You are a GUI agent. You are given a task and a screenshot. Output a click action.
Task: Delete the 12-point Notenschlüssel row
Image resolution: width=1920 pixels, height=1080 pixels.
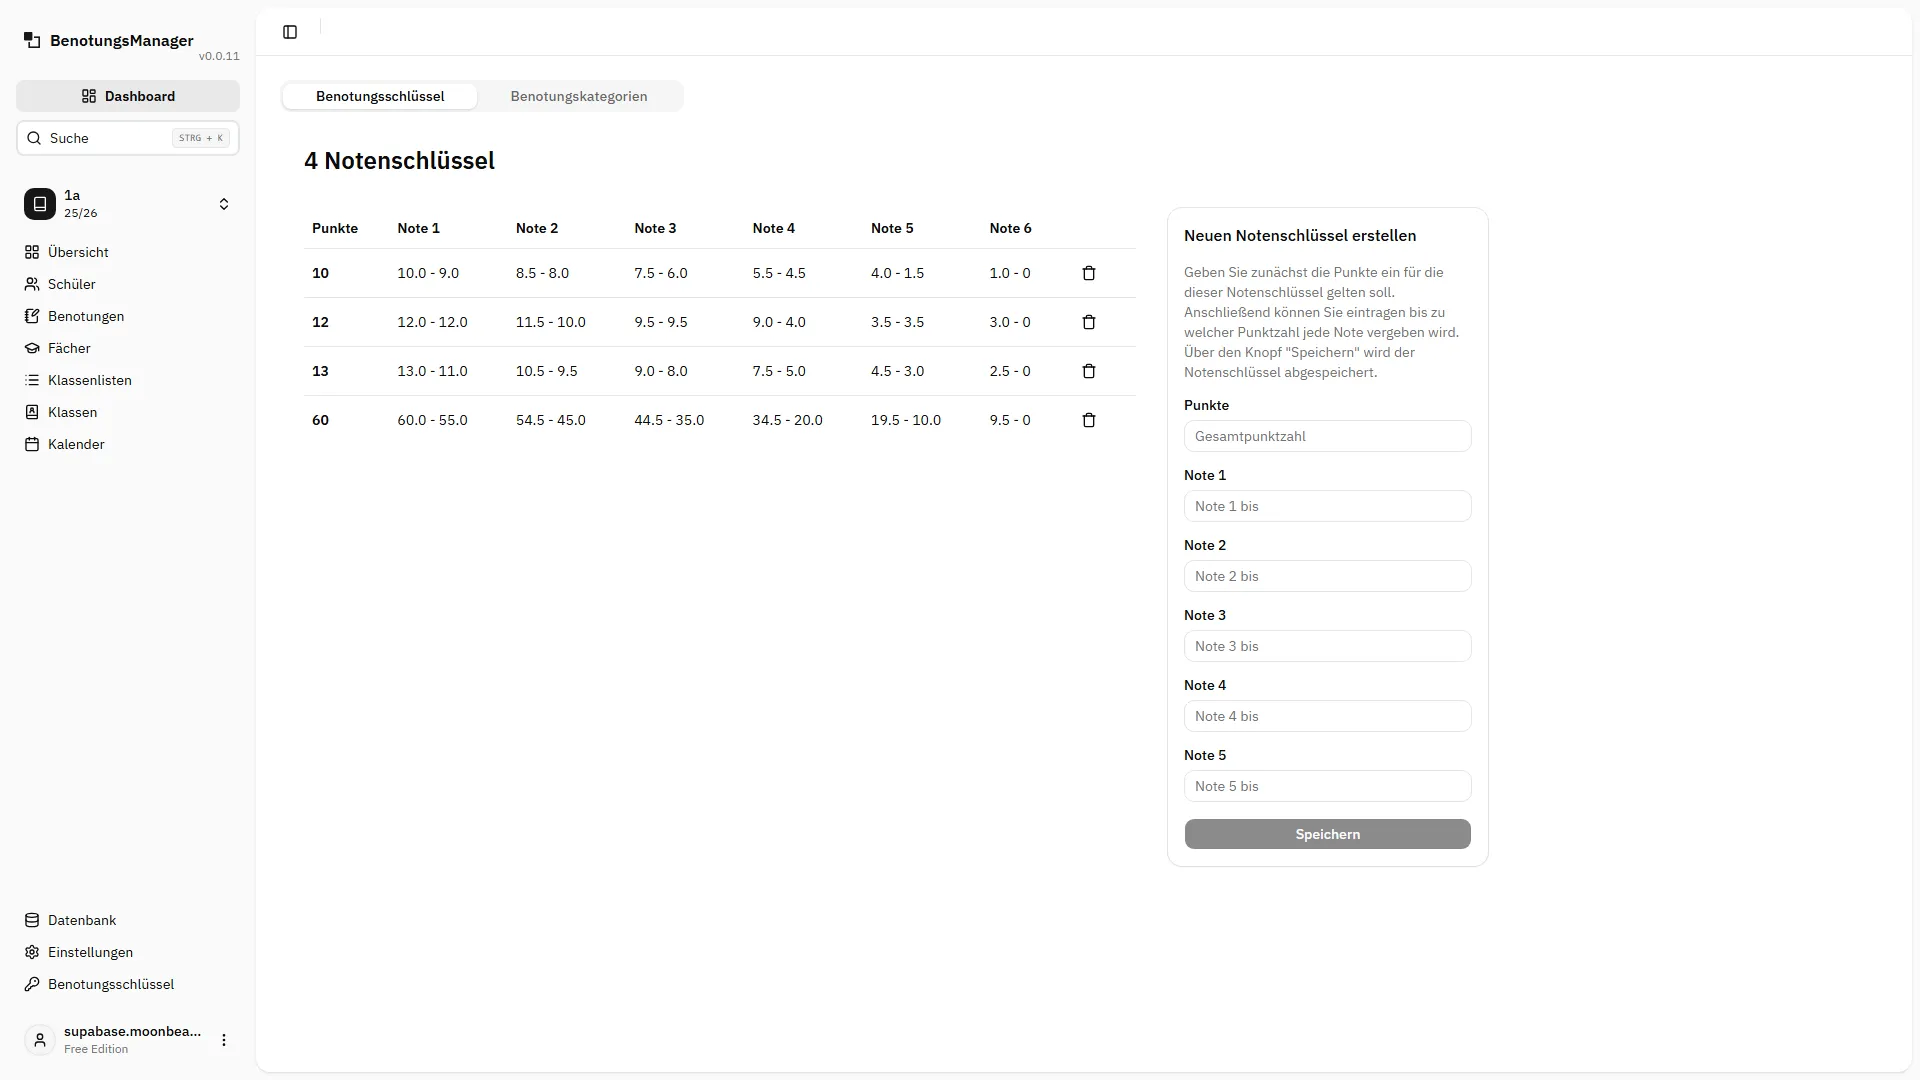pyautogui.click(x=1089, y=322)
